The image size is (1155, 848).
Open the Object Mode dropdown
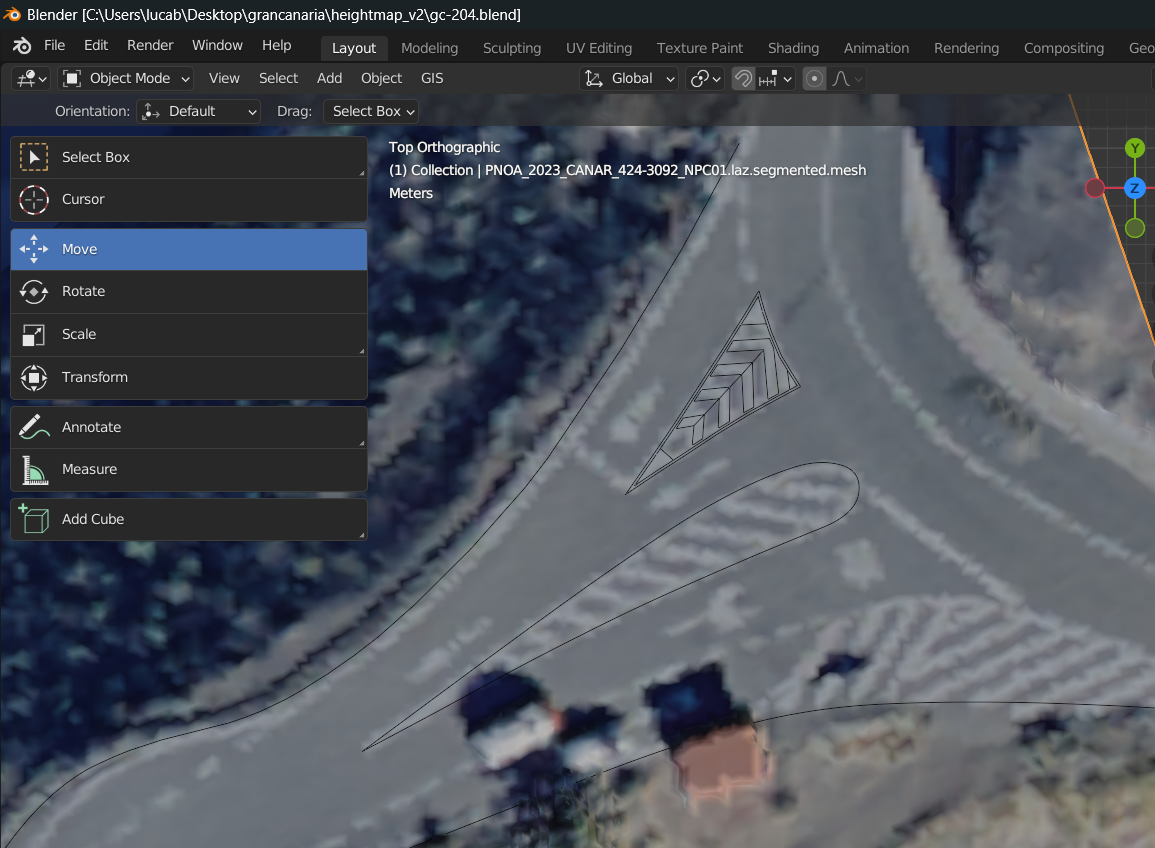[x=126, y=78]
